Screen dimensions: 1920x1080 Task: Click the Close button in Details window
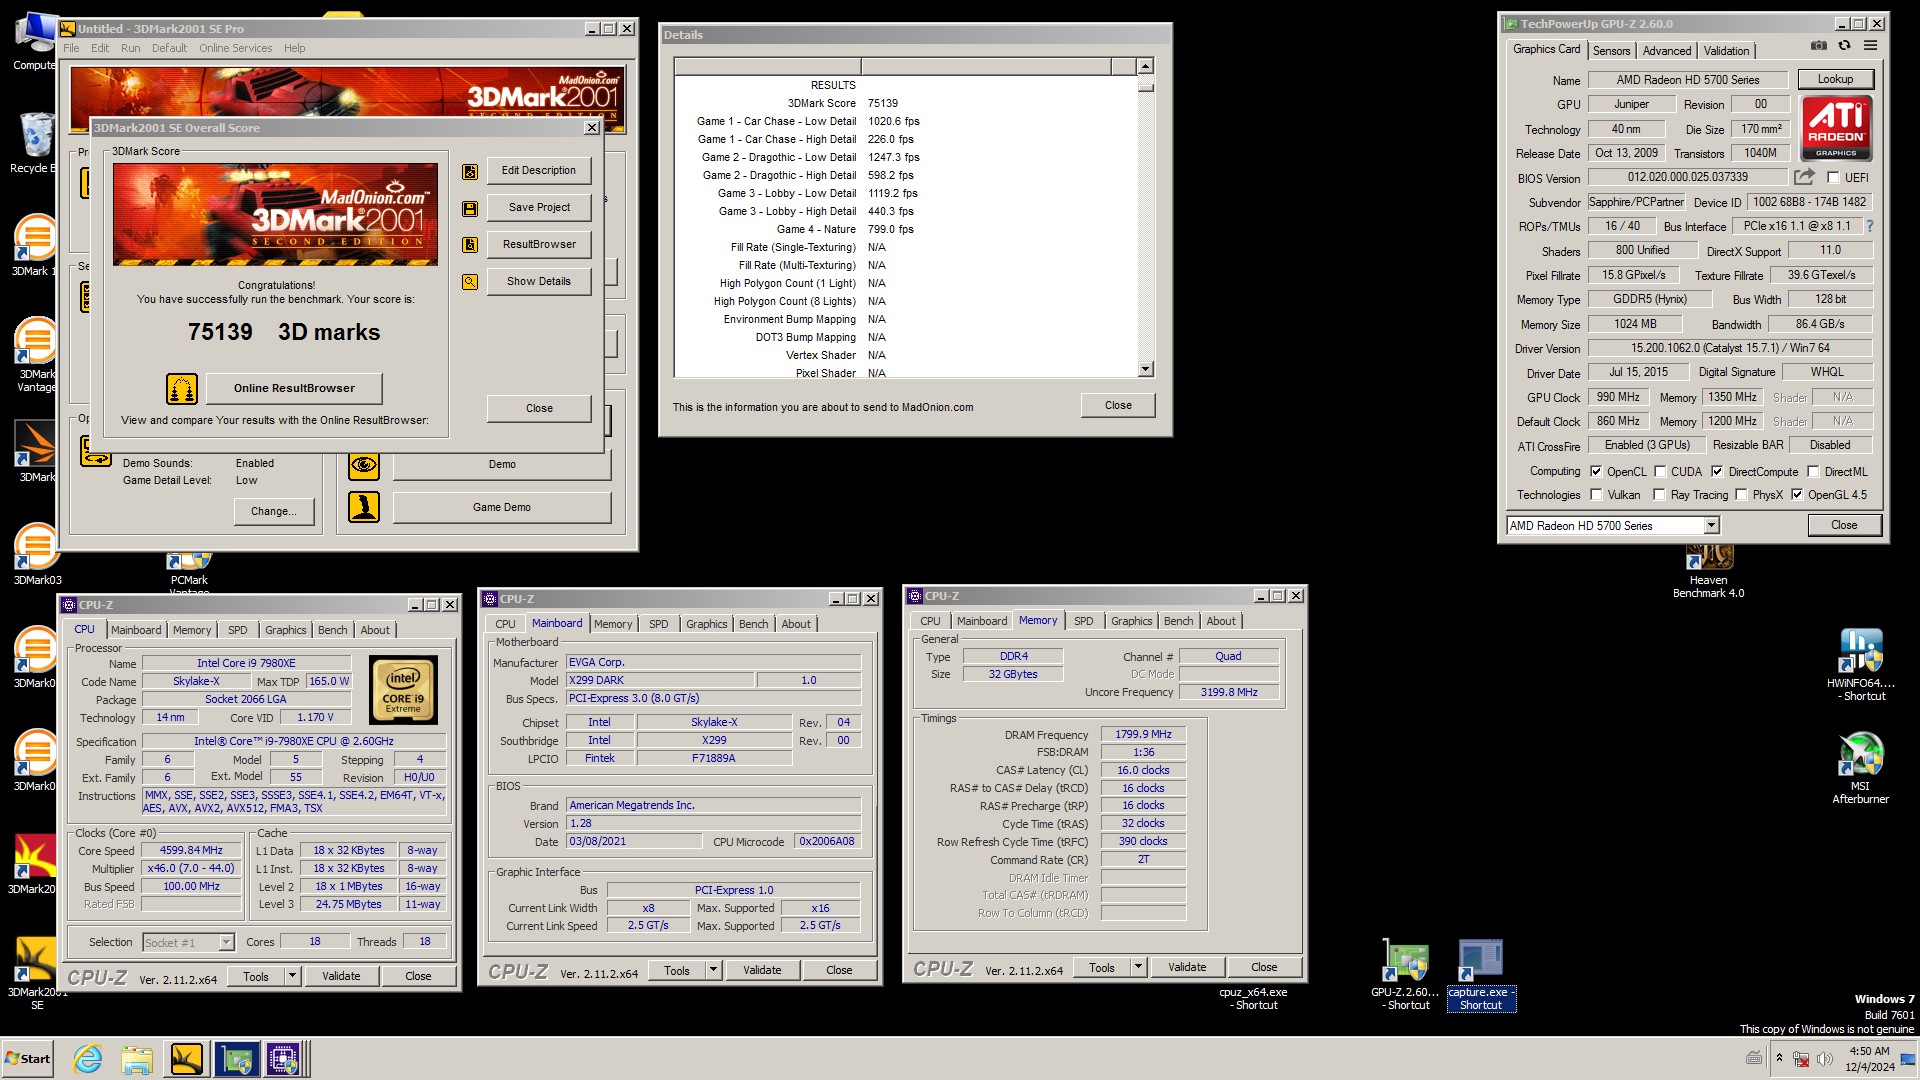pyautogui.click(x=1118, y=405)
